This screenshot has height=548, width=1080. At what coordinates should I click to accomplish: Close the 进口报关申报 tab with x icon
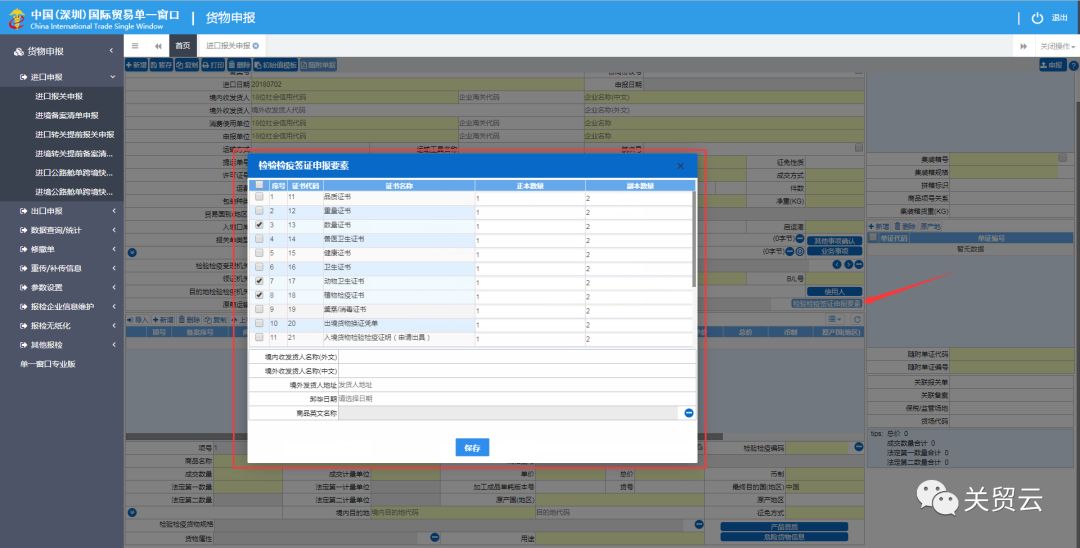pyautogui.click(x=256, y=46)
